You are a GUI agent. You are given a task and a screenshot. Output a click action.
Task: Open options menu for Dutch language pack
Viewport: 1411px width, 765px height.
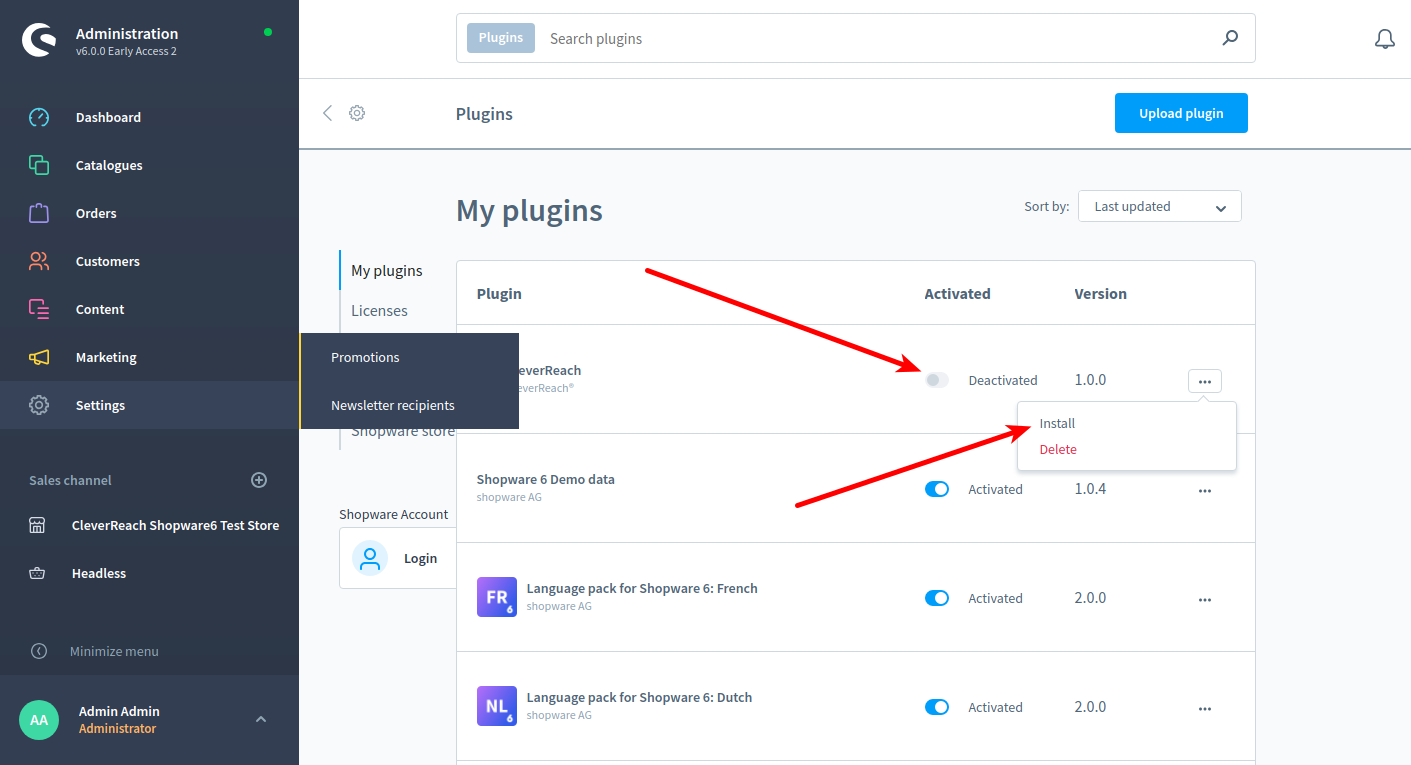(1204, 708)
